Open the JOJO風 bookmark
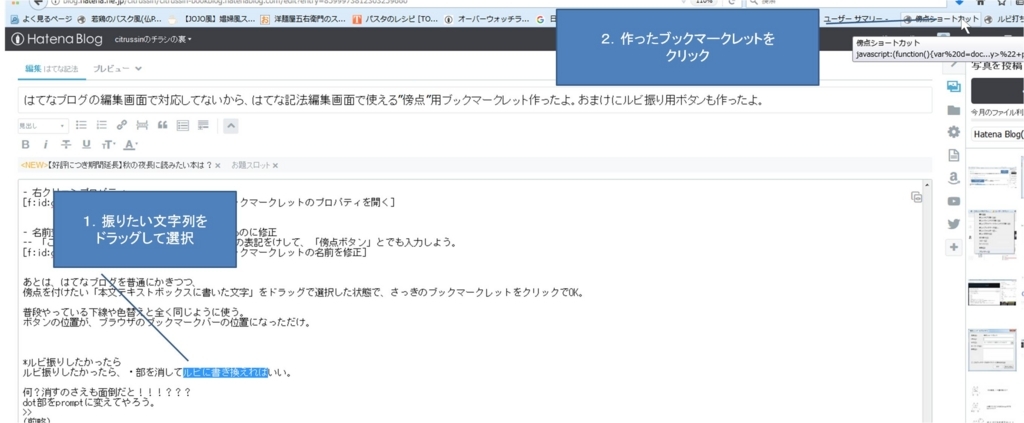Screen dimensions: 1024x423 tap(214, 20)
